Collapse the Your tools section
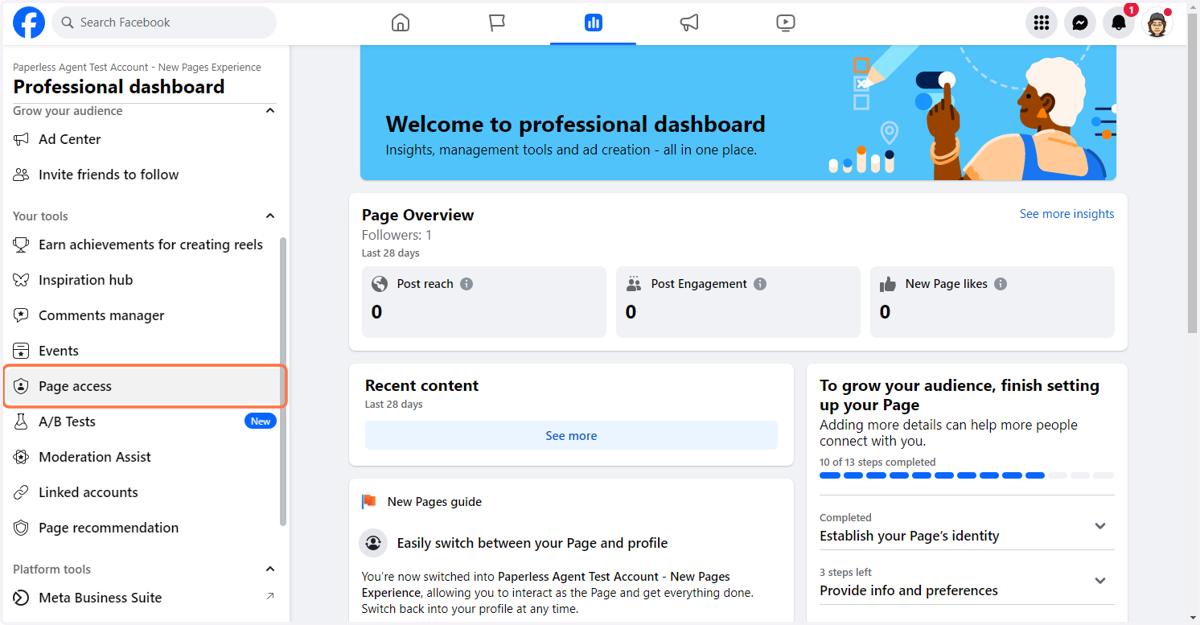Viewport: 1200px width, 625px height. tap(270, 216)
